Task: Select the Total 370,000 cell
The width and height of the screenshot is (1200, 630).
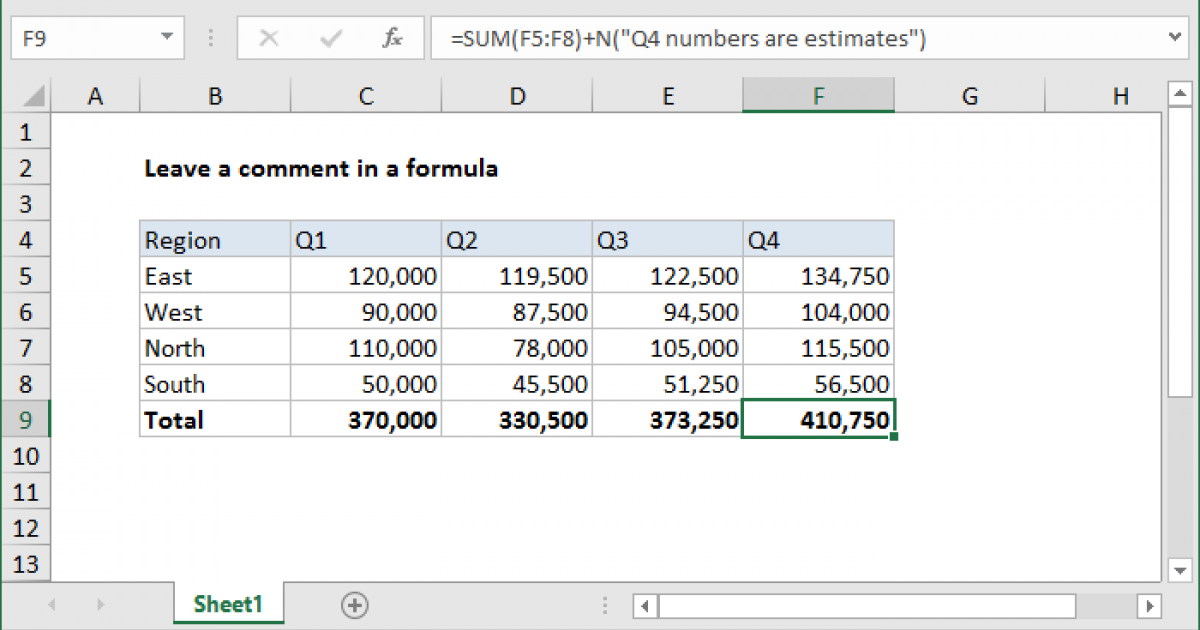Action: (x=366, y=420)
